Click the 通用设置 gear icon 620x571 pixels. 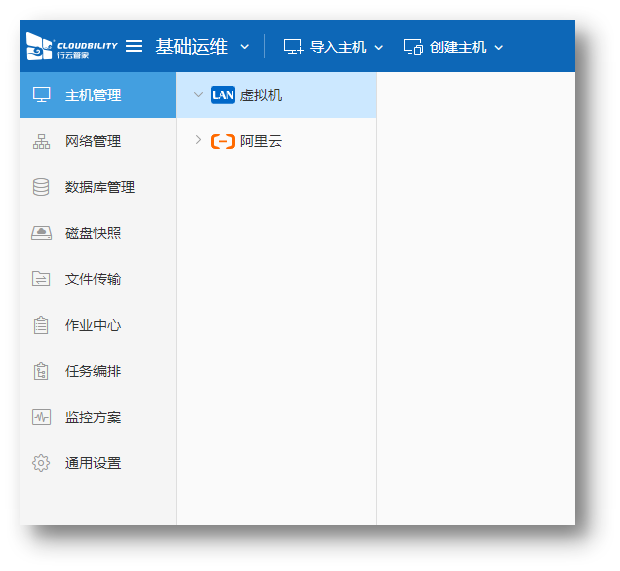tap(41, 463)
